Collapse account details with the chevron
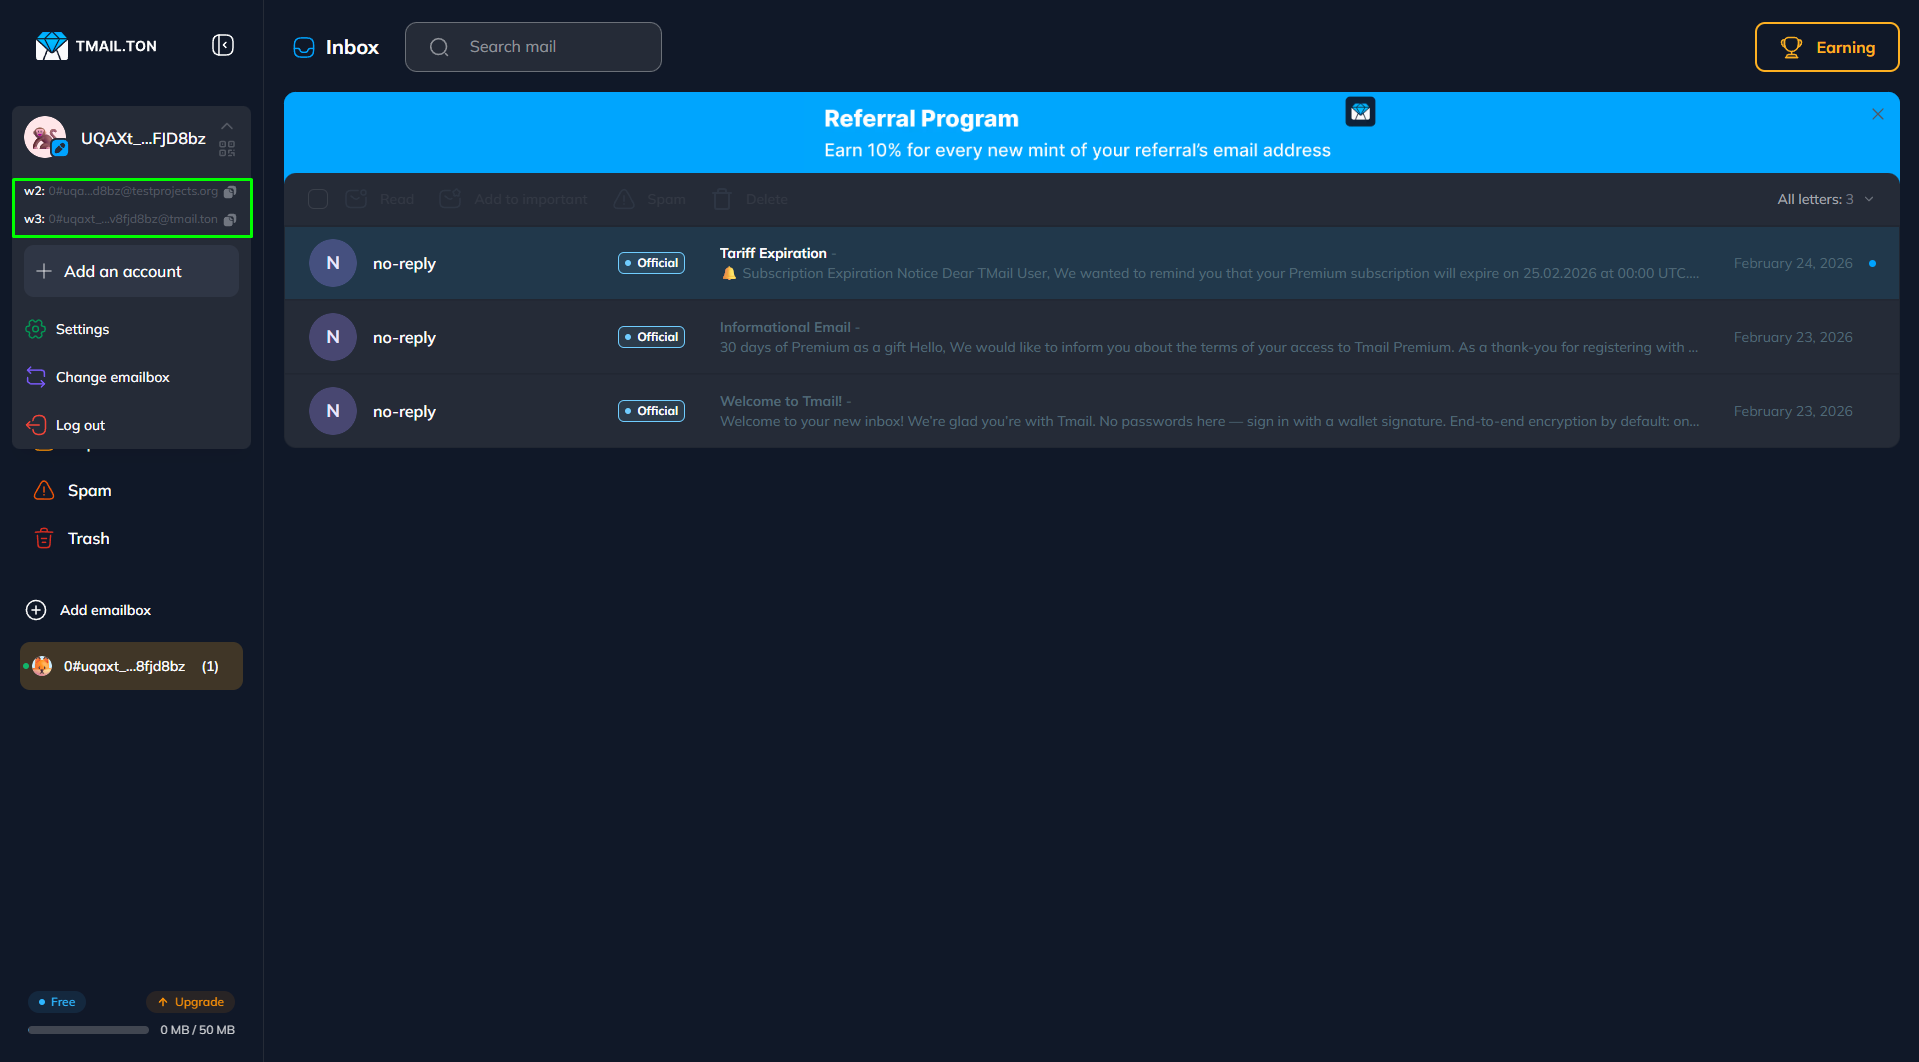Viewport: 1919px width, 1062px height. [227, 125]
